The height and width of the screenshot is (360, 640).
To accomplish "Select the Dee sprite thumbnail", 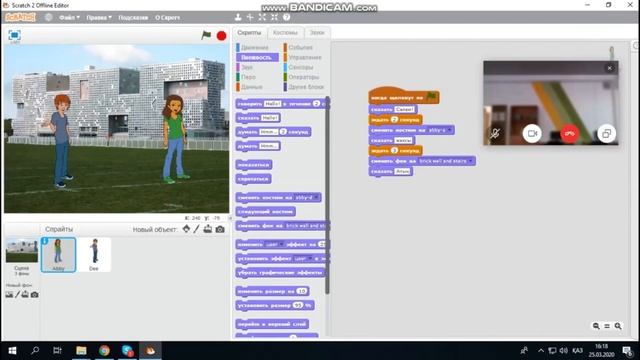I will 94,255.
